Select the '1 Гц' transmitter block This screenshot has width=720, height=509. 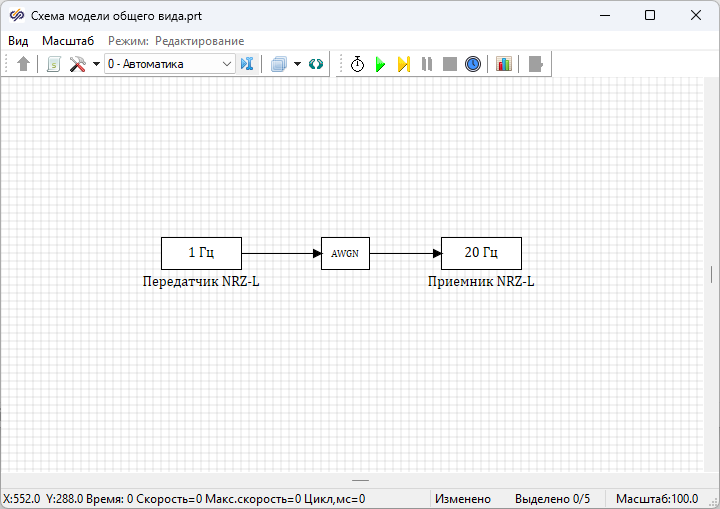click(x=201, y=253)
